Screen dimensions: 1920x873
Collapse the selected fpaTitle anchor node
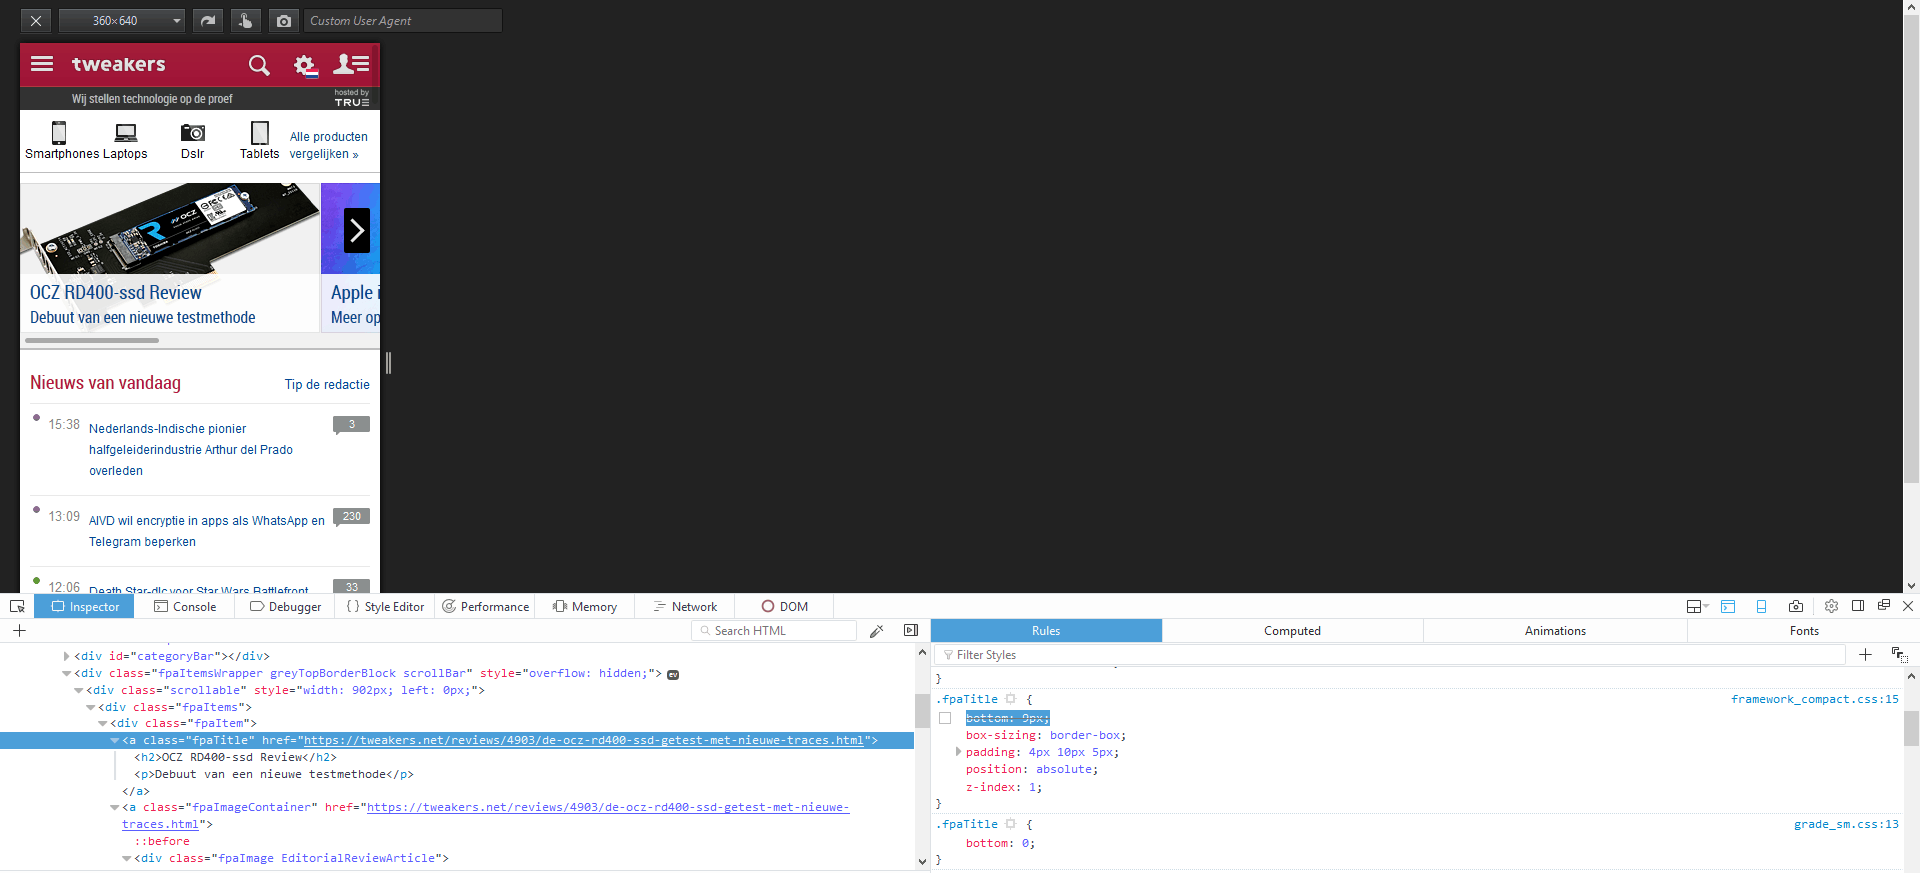pos(115,741)
